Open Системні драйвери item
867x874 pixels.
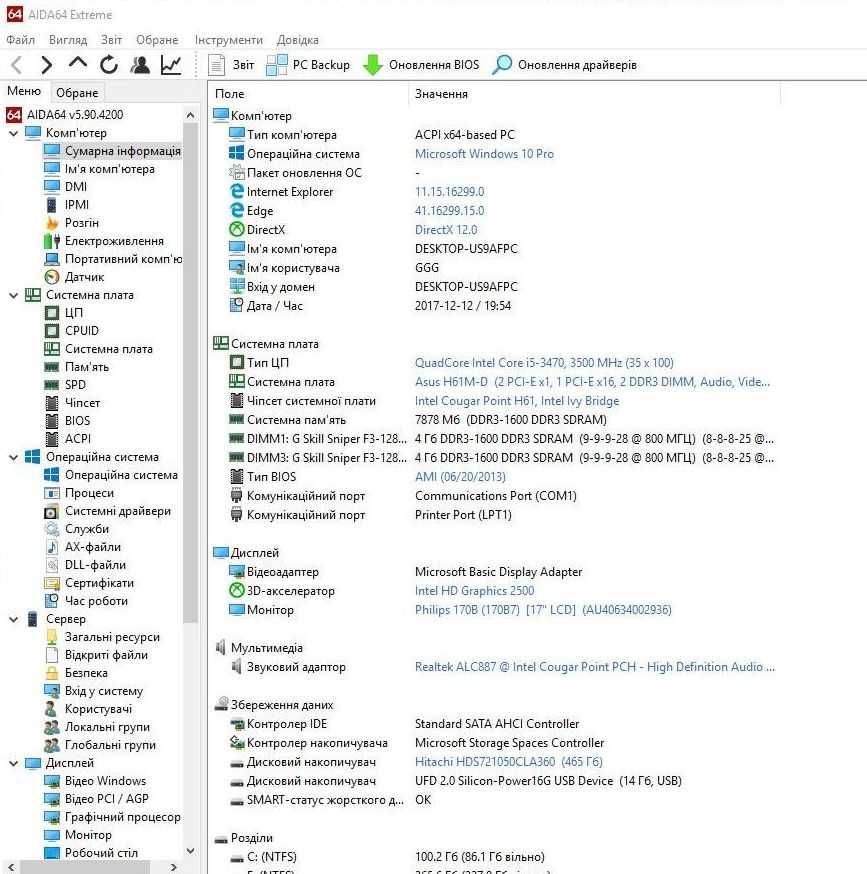107,511
